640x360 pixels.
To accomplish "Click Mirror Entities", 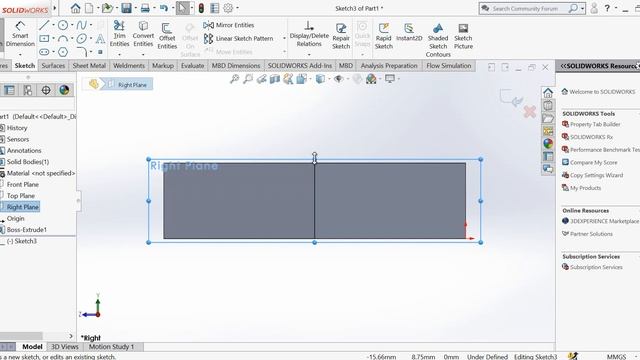I will point(229,25).
